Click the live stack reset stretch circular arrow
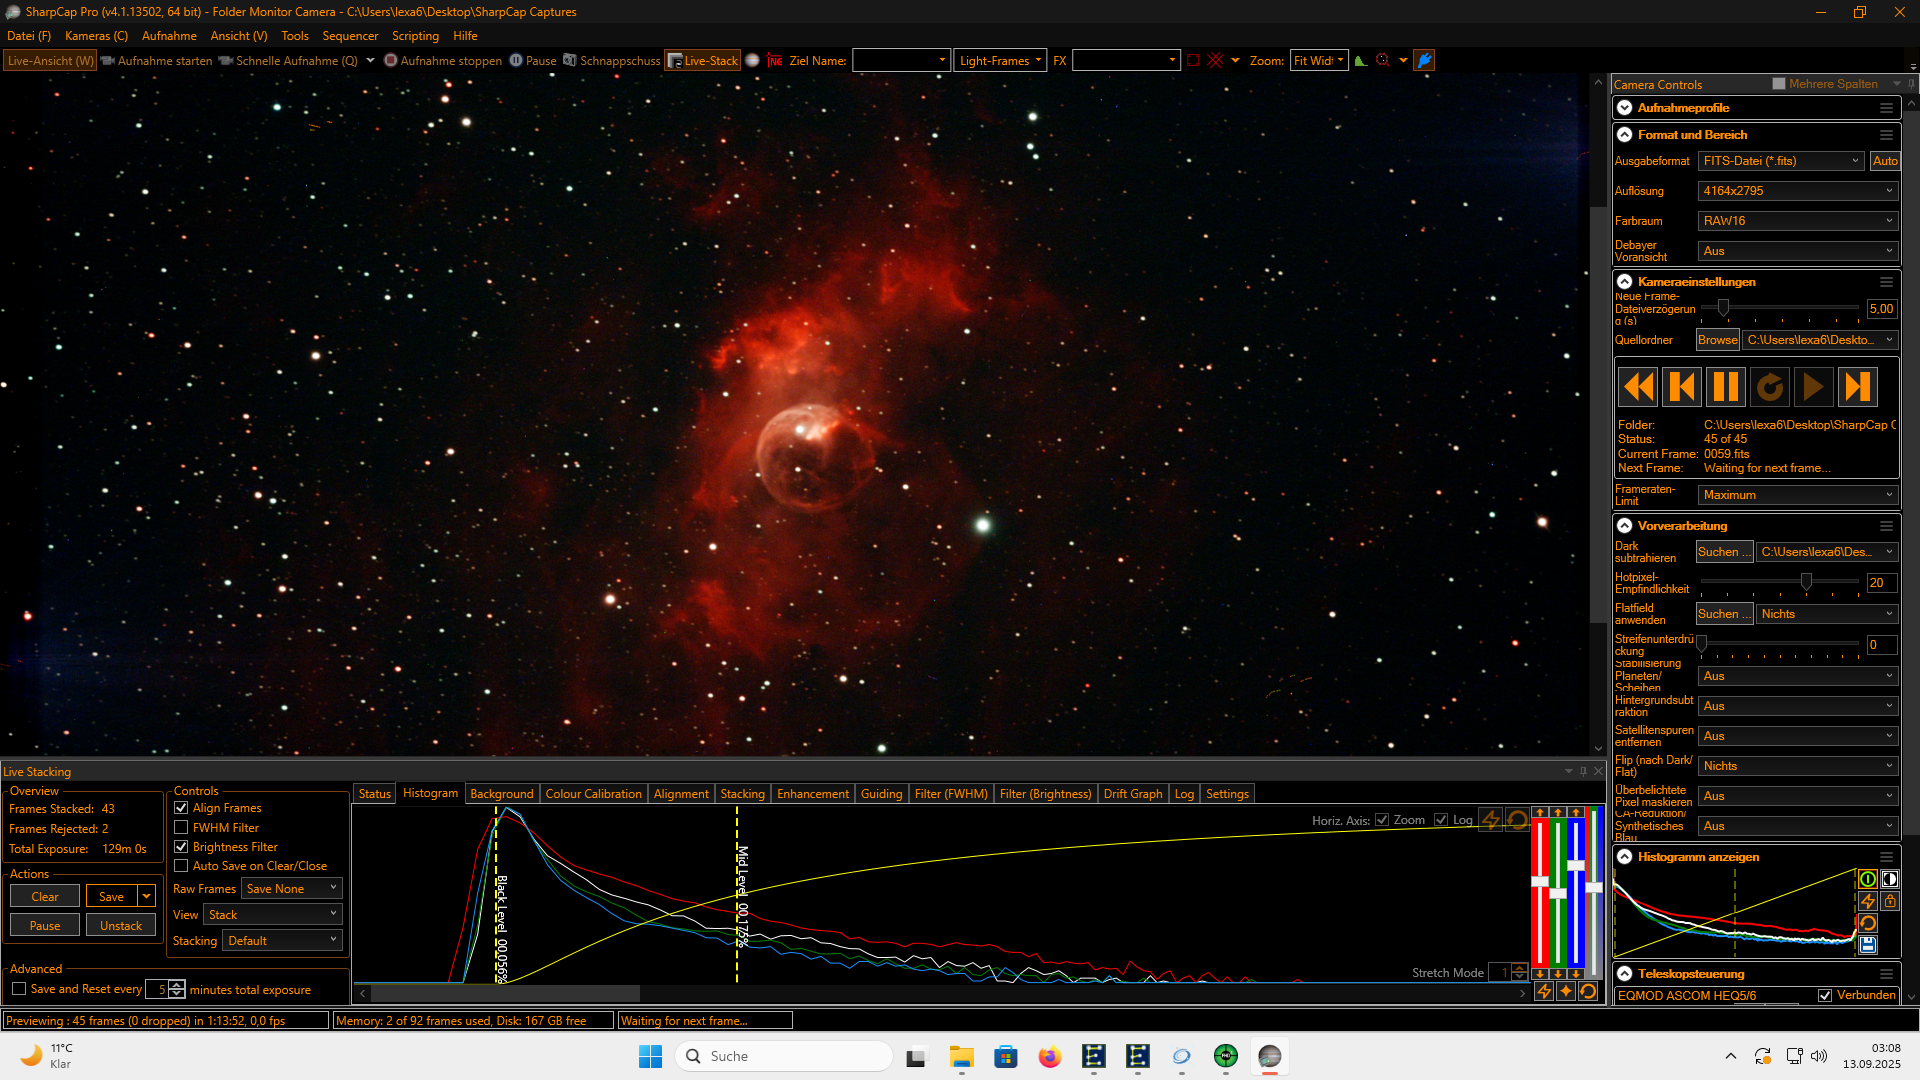 [1588, 991]
